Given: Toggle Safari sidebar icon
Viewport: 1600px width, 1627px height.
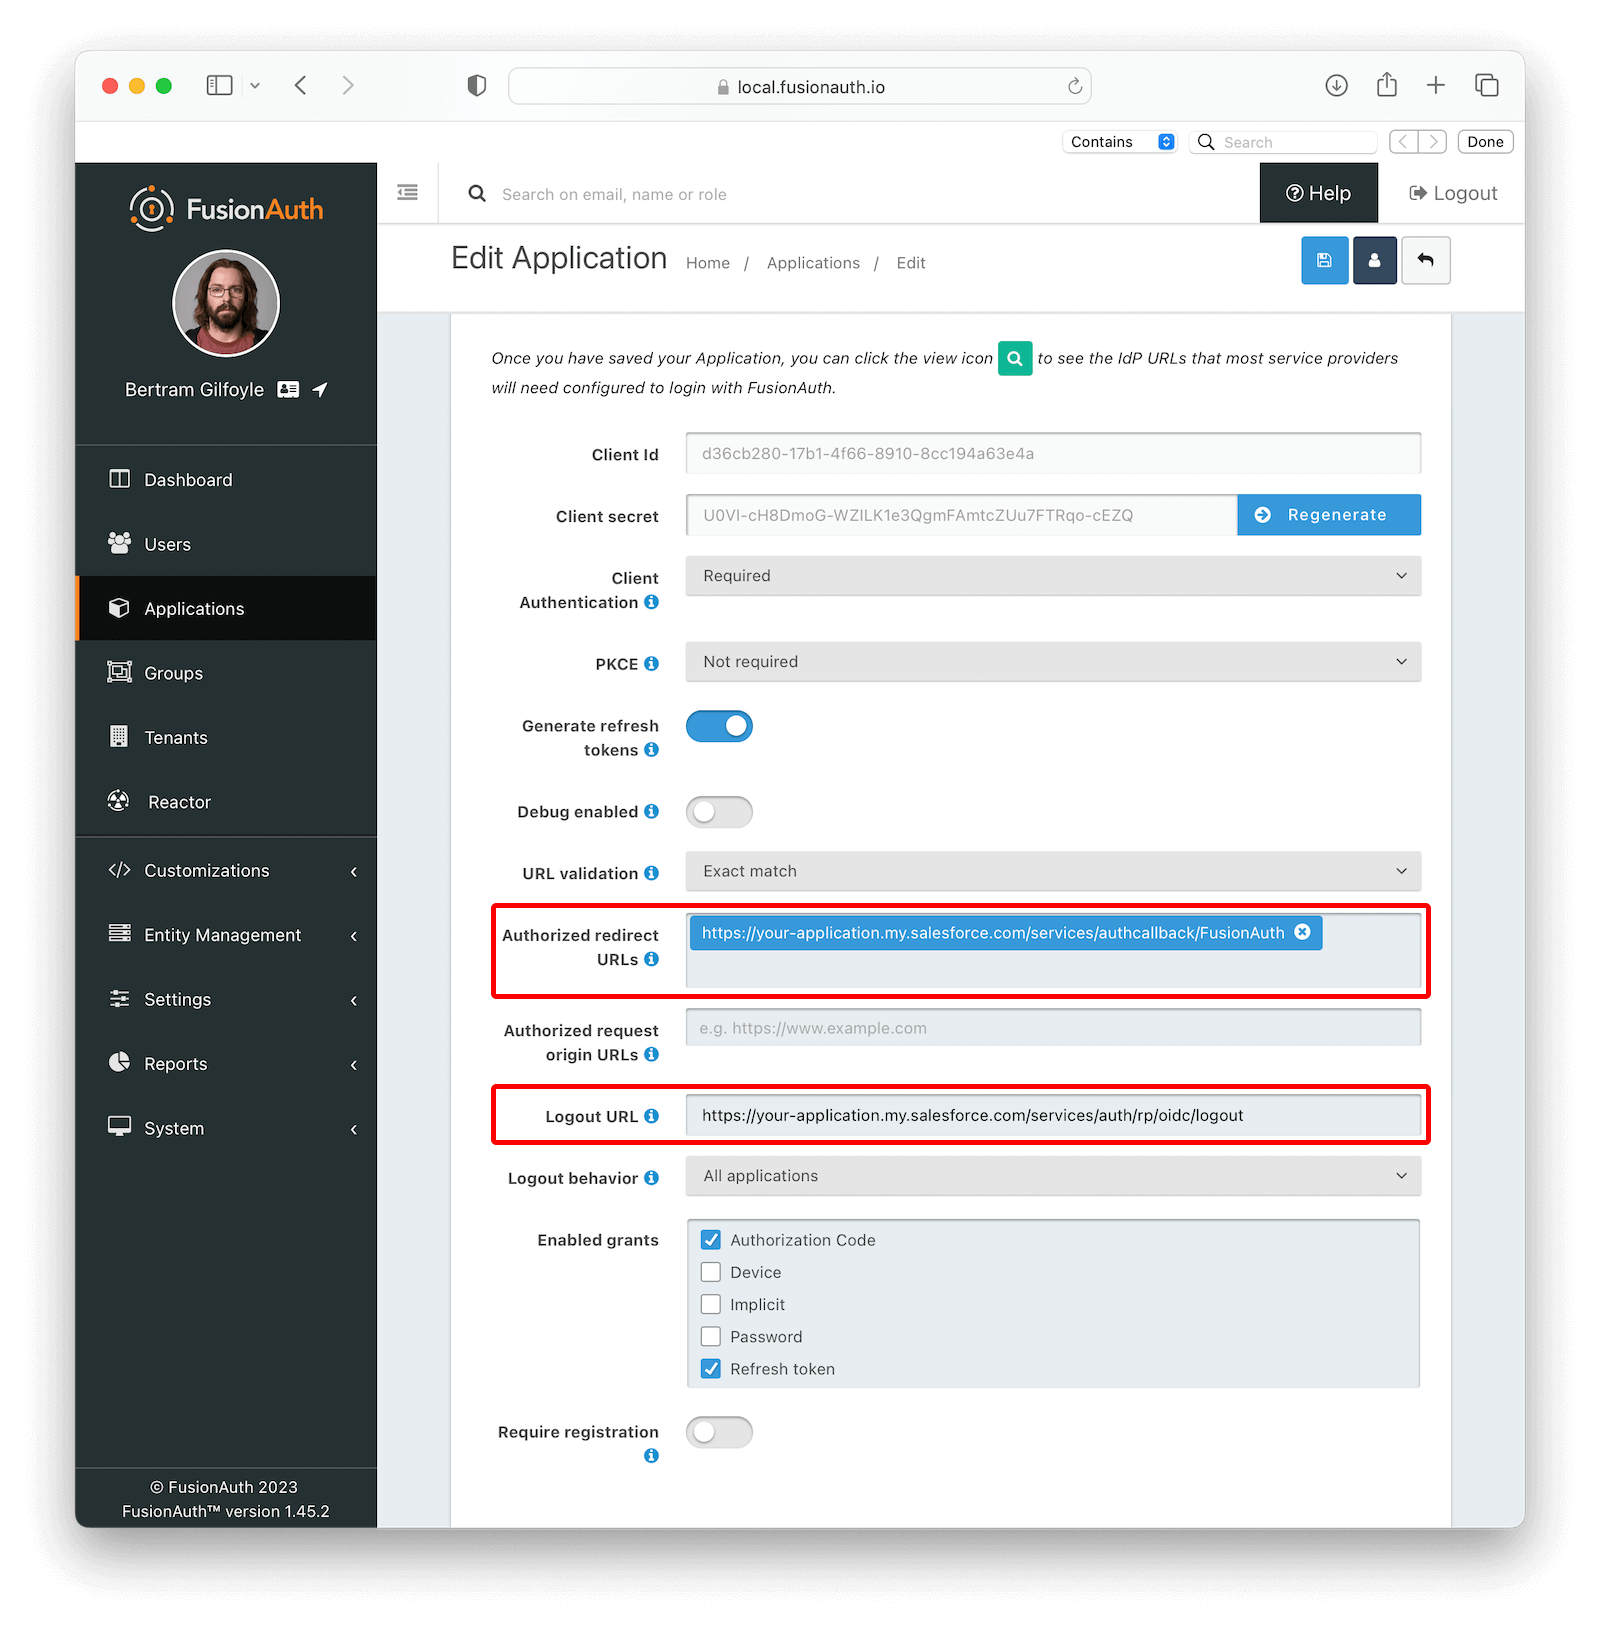Looking at the screenshot, I should pyautogui.click(x=219, y=86).
